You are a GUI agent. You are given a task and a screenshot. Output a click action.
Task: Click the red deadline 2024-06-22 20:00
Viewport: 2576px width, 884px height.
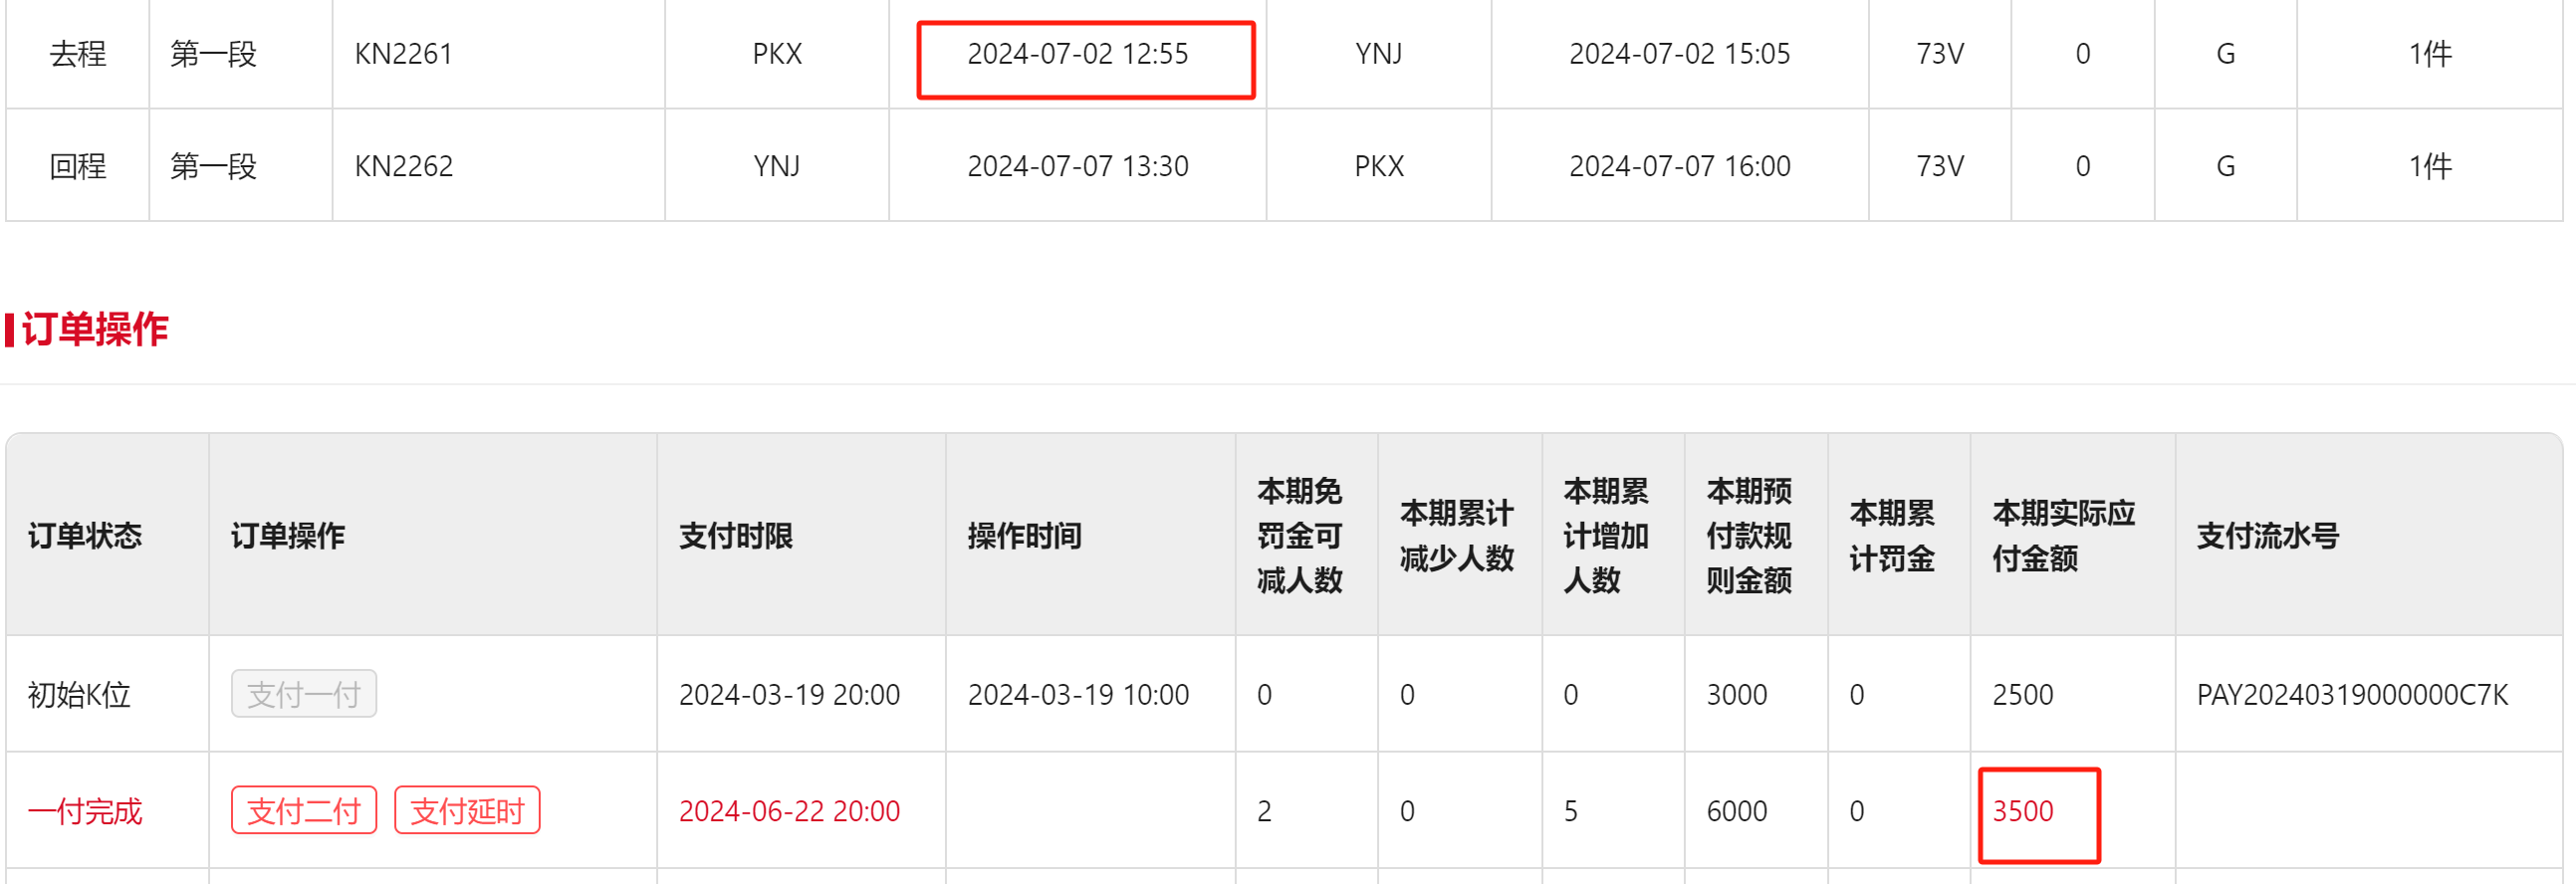pyautogui.click(x=789, y=811)
